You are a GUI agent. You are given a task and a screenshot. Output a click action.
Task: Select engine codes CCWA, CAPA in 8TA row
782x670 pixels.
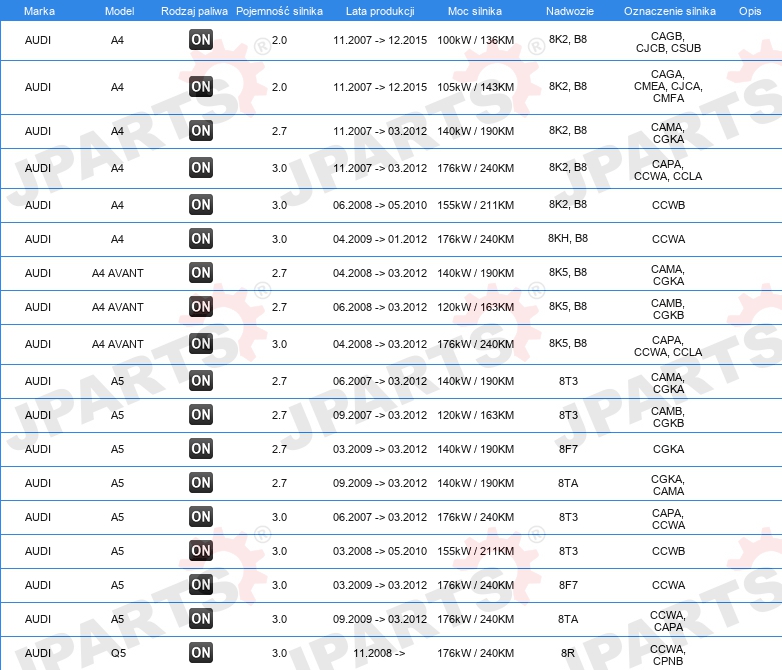pyautogui.click(x=668, y=621)
